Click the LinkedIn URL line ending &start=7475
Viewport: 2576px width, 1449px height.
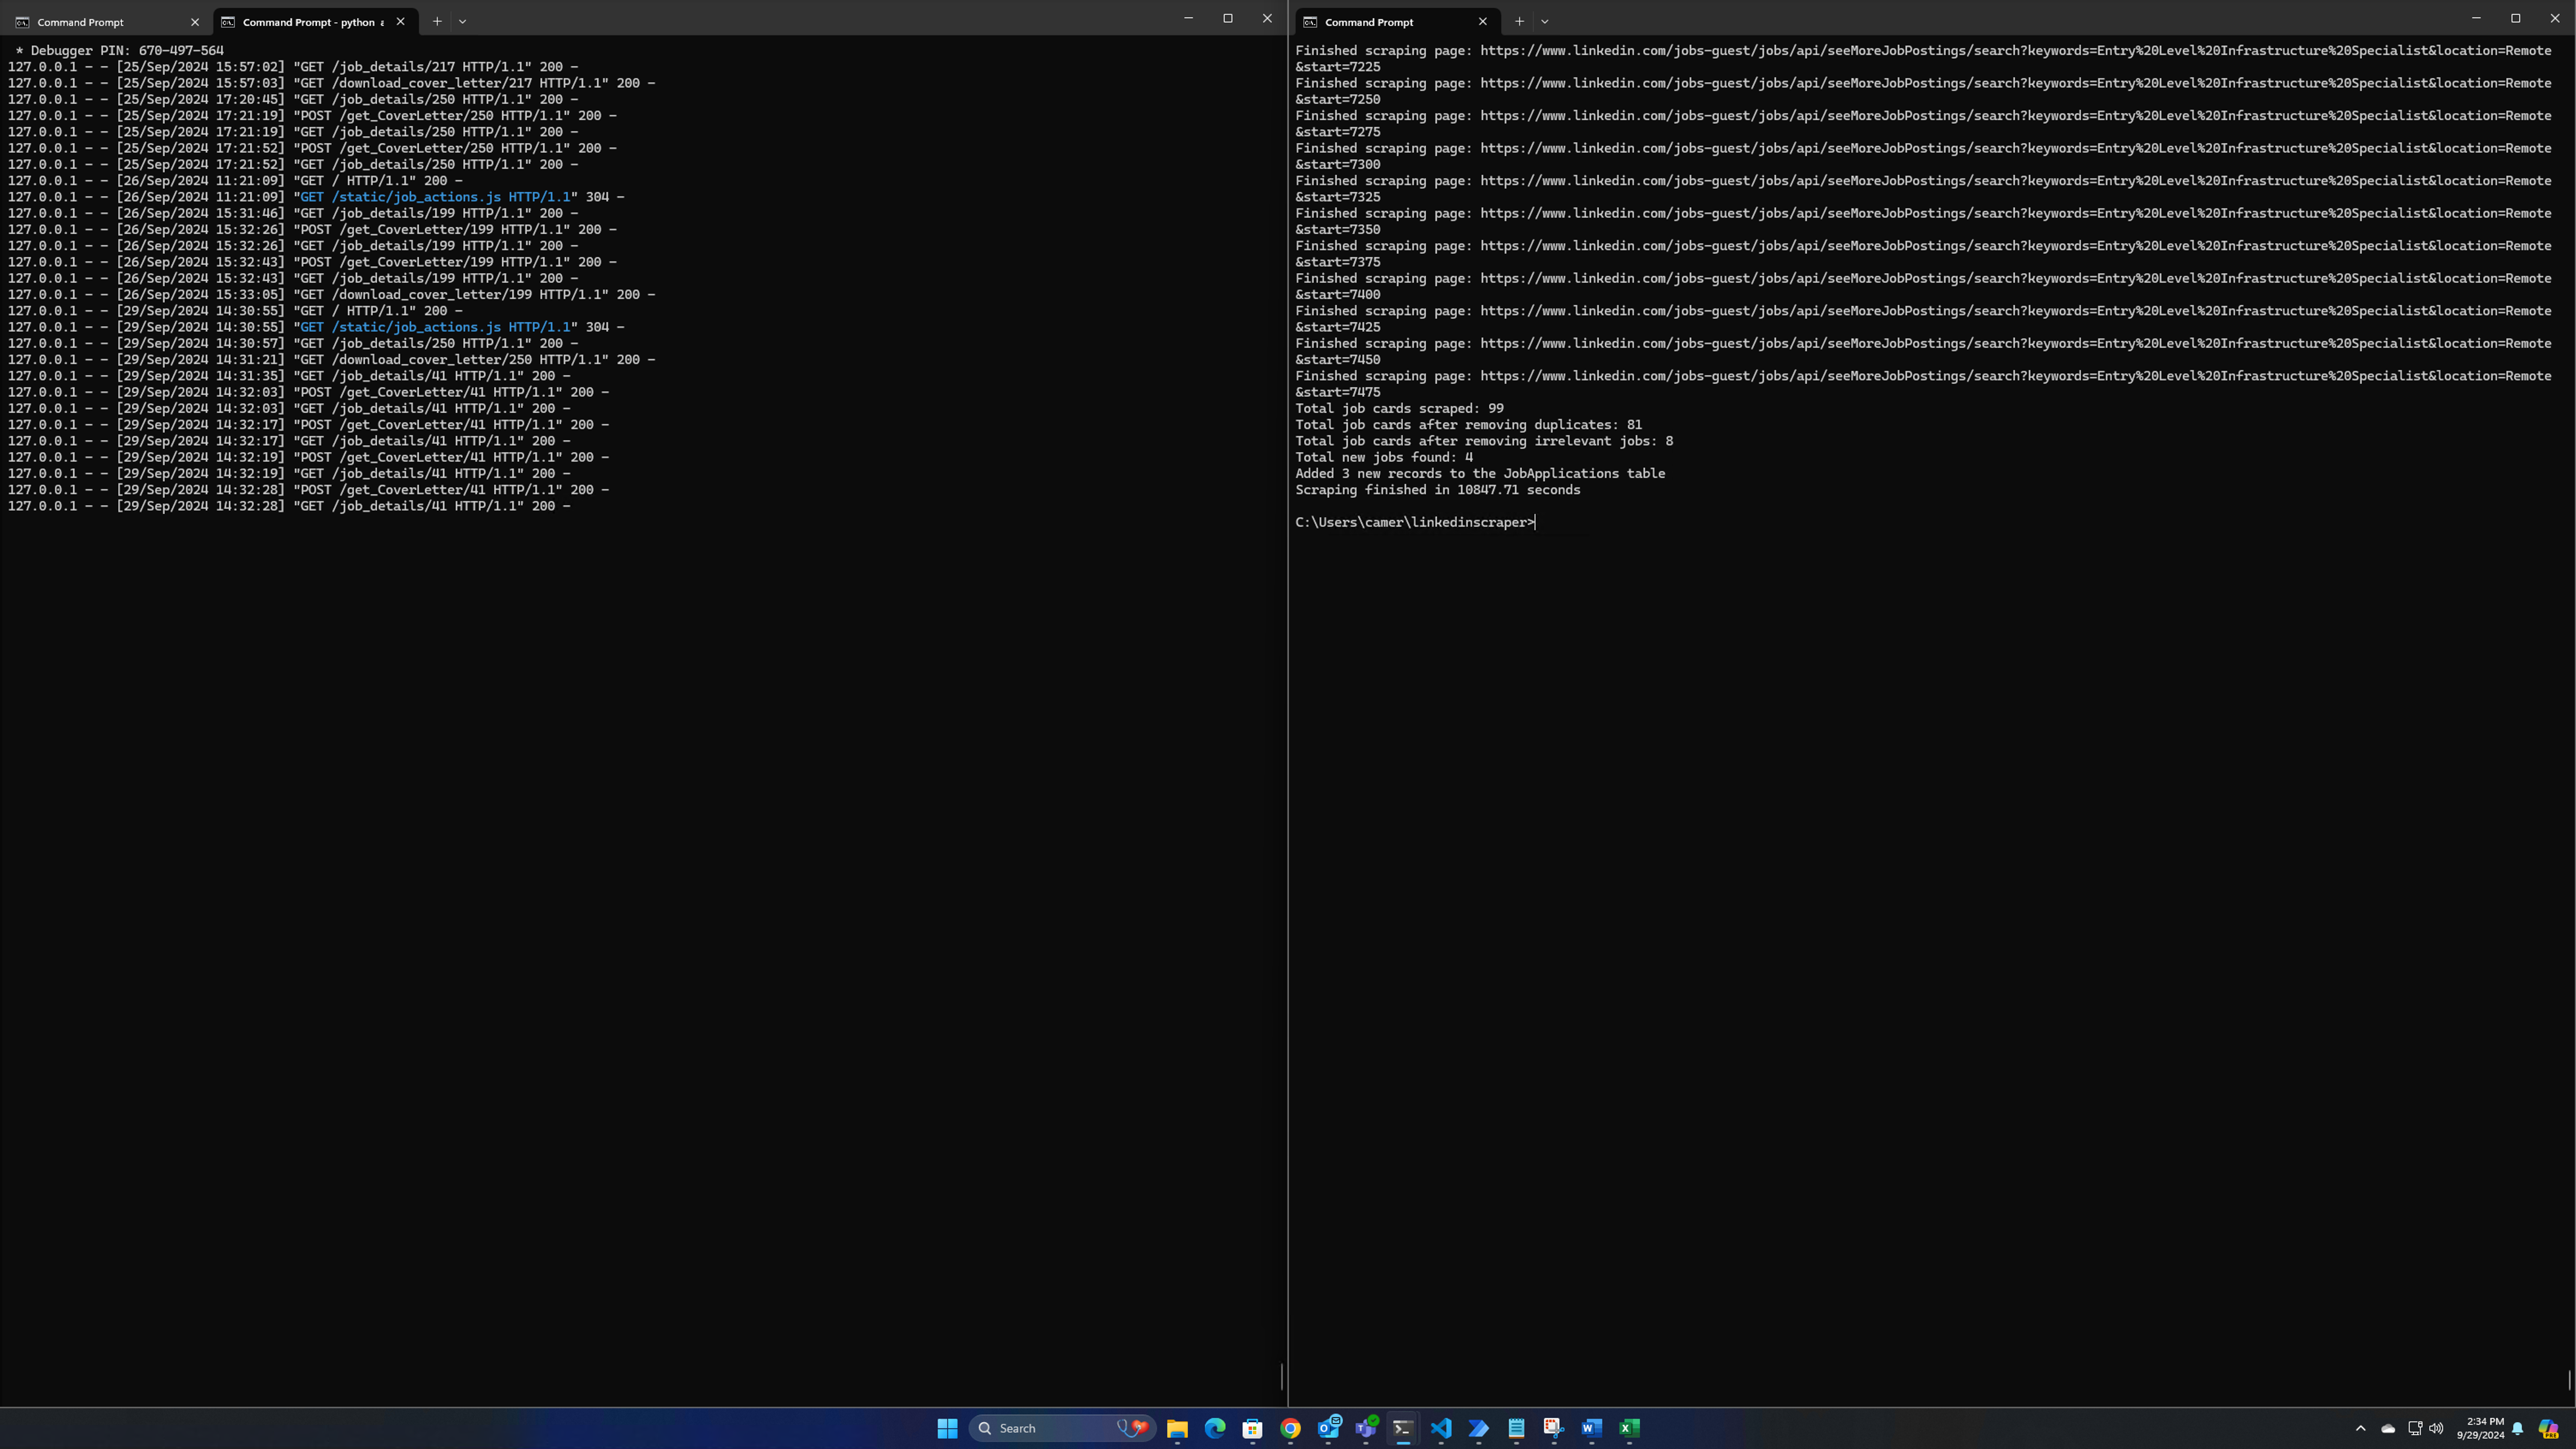tap(1923, 384)
